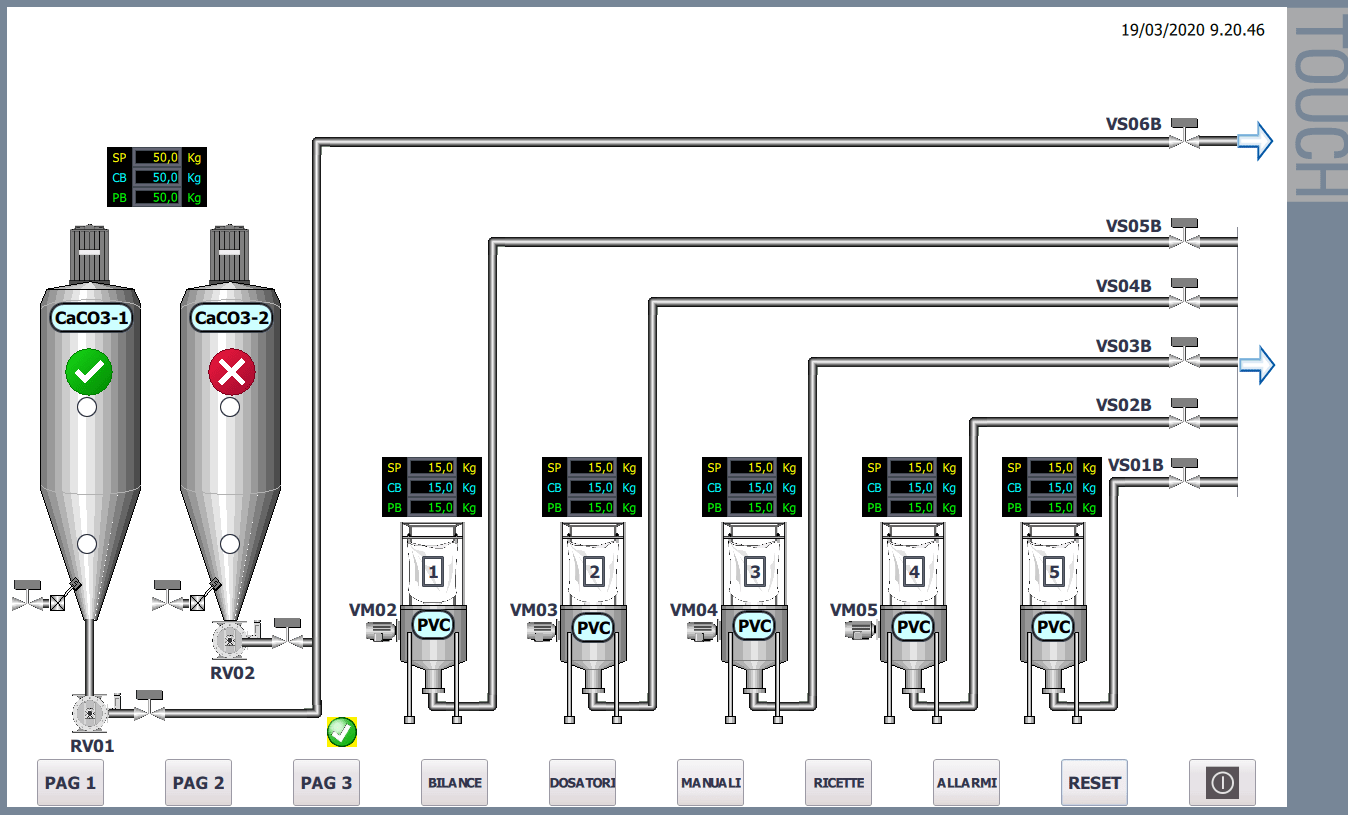Select the VM04 motor icon
1348x815 pixels.
701,629
